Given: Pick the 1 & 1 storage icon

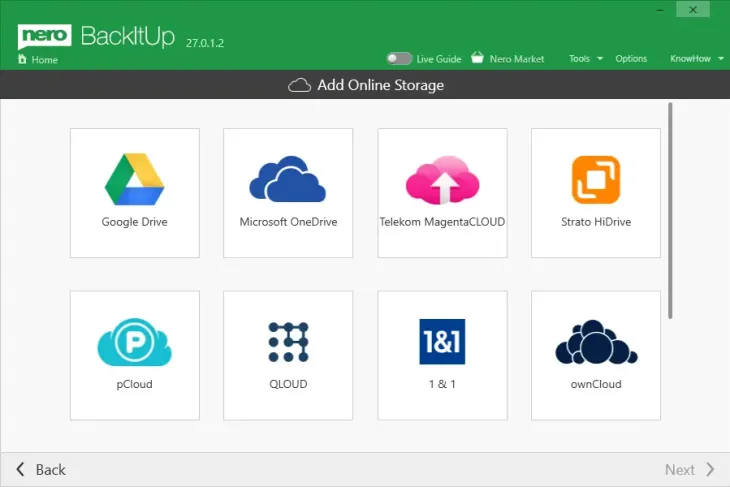Looking at the screenshot, I should (442, 343).
